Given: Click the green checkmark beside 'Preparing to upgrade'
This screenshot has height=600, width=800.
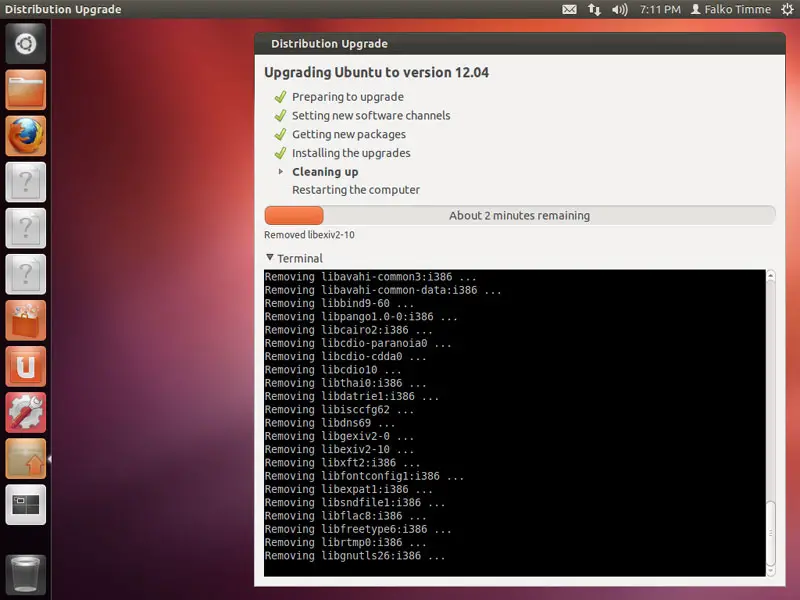Looking at the screenshot, I should [280, 96].
